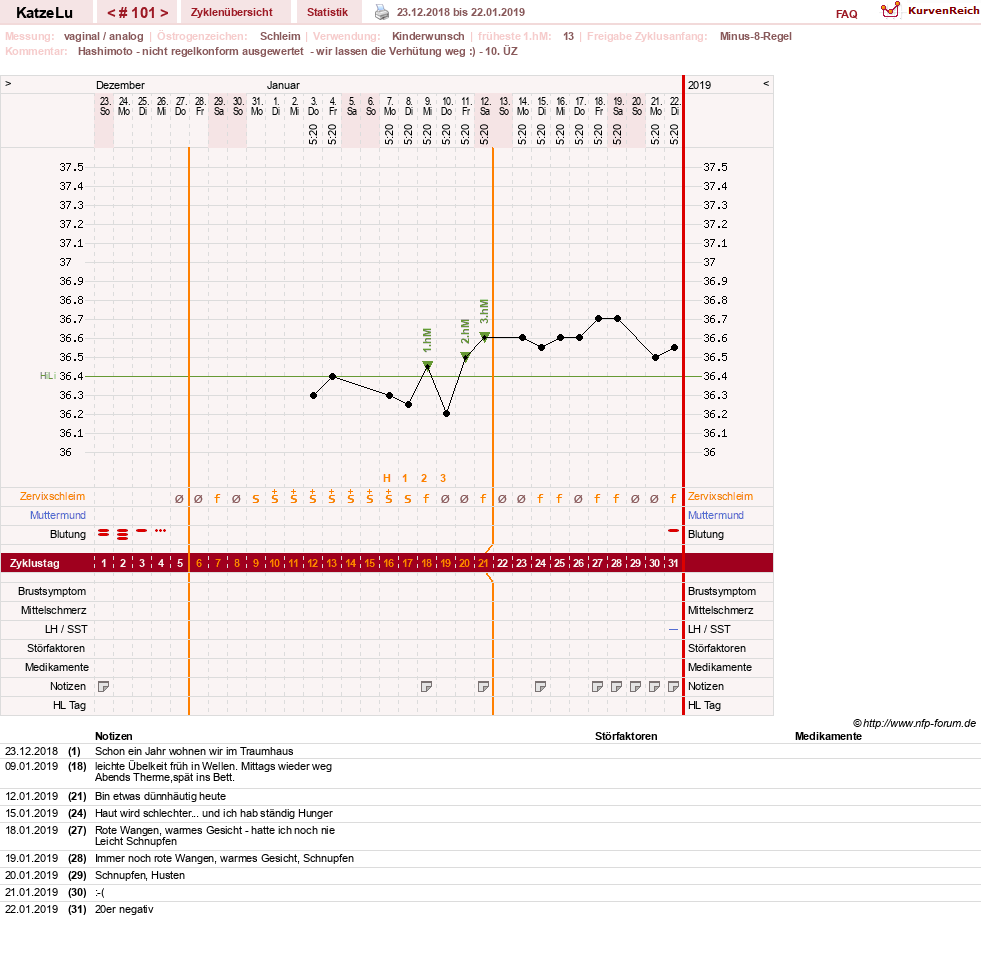Expand chart with the > arrow at the left edge
Viewport: 981px width, 963px height.
(8, 83)
